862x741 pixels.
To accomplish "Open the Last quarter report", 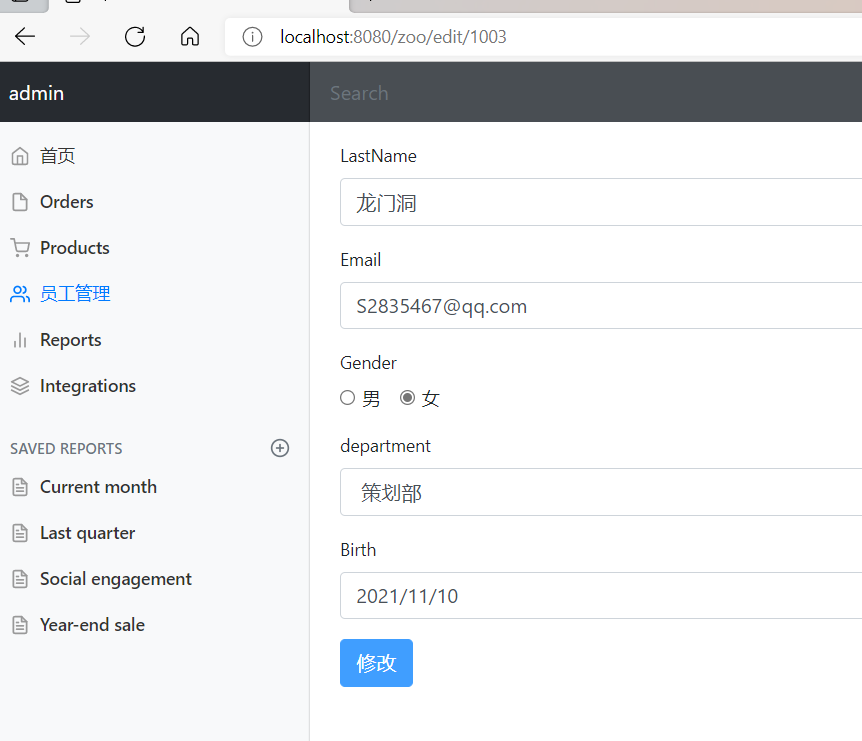I will pyautogui.click(x=87, y=533).
